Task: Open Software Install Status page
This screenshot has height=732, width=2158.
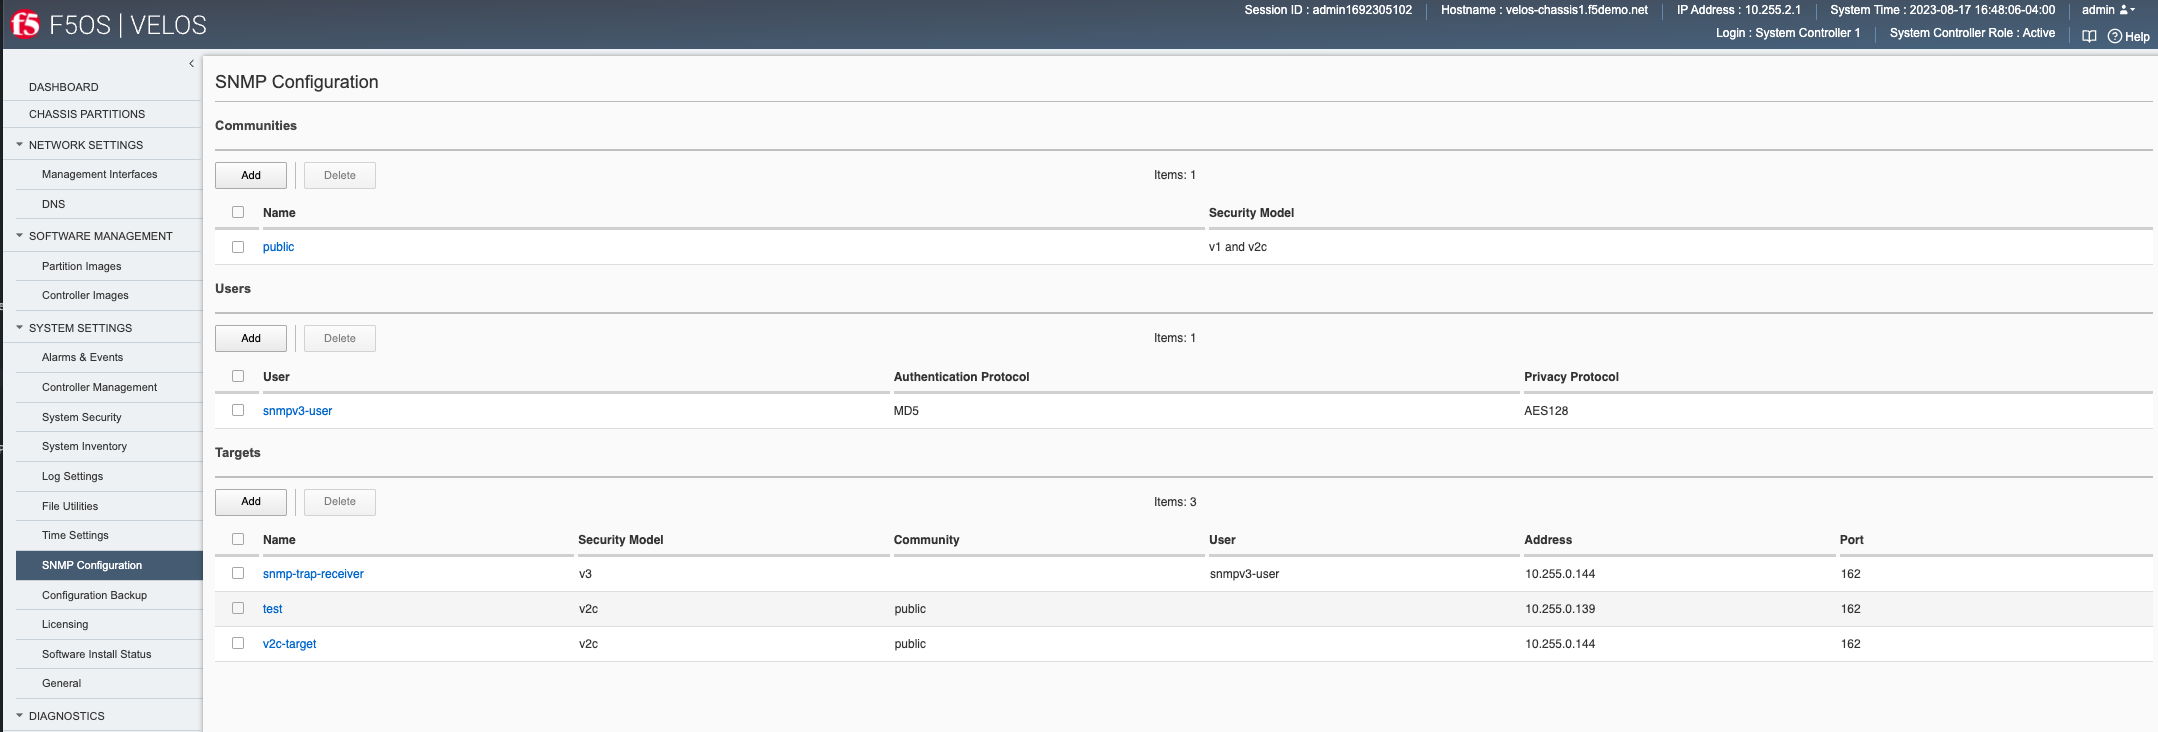Action: point(97,654)
